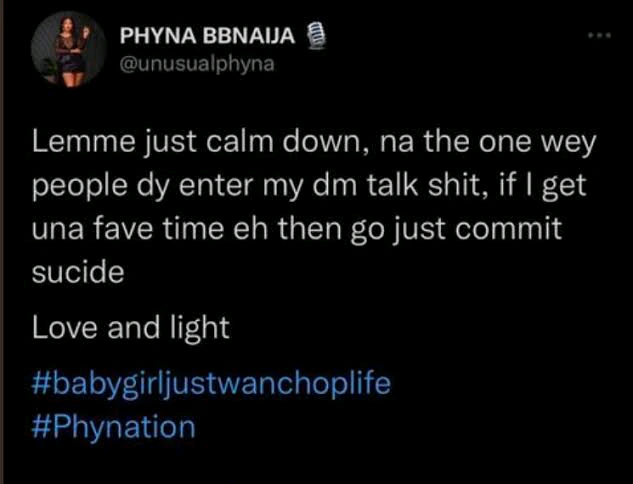Screen dimensions: 633x484
Task: Click the PHYNA BBNAIJA display name
Action: tap(207, 37)
